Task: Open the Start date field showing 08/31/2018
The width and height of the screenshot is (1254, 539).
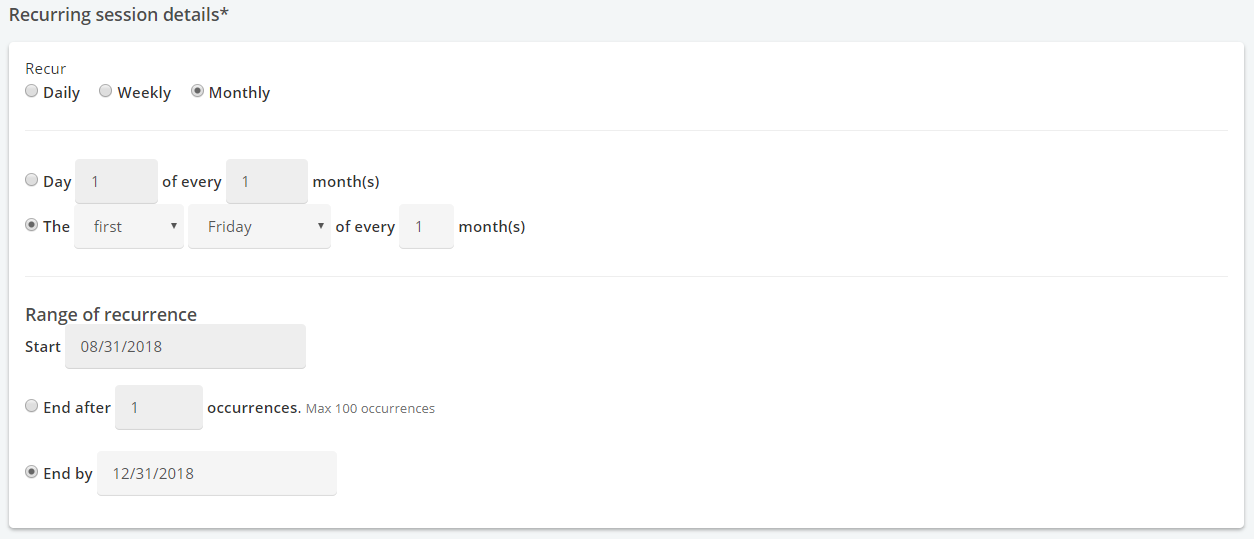Action: (185, 347)
